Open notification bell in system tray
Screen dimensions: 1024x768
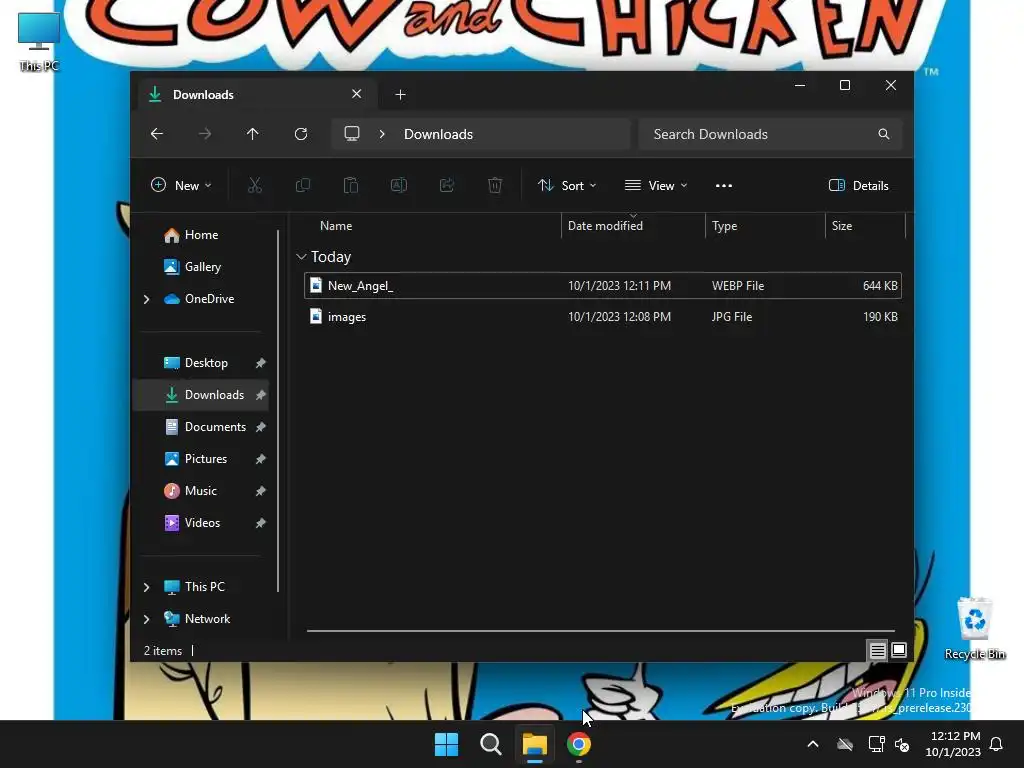996,744
